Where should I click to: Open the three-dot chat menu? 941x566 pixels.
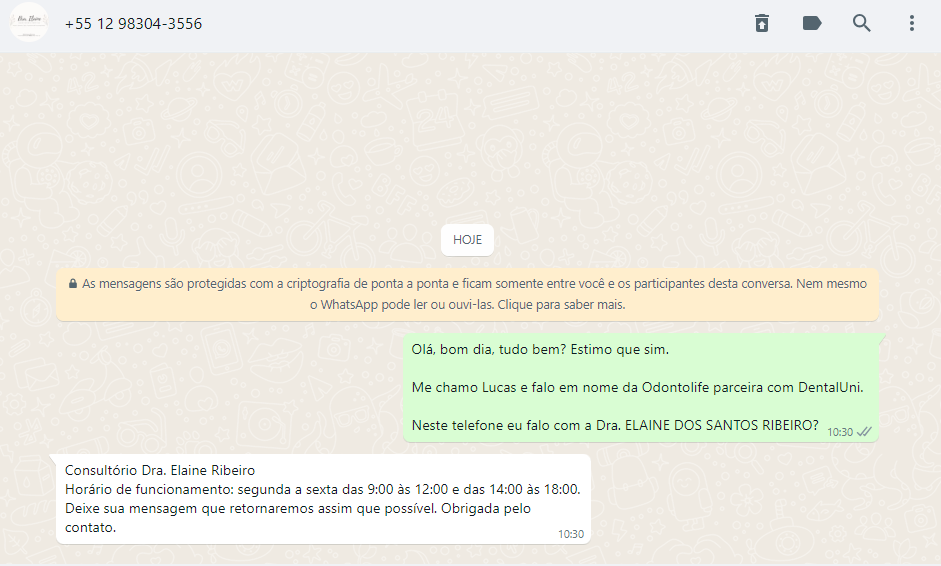[x=912, y=23]
